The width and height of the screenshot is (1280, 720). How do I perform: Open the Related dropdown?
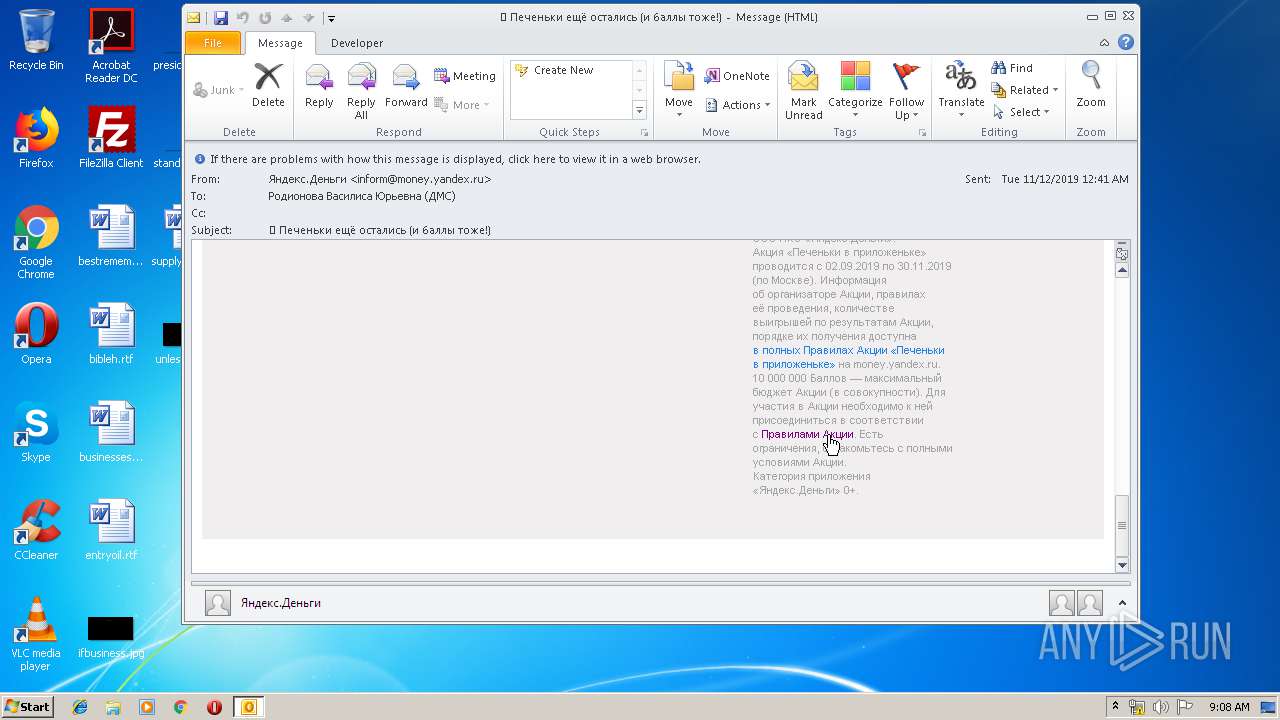pos(1025,90)
